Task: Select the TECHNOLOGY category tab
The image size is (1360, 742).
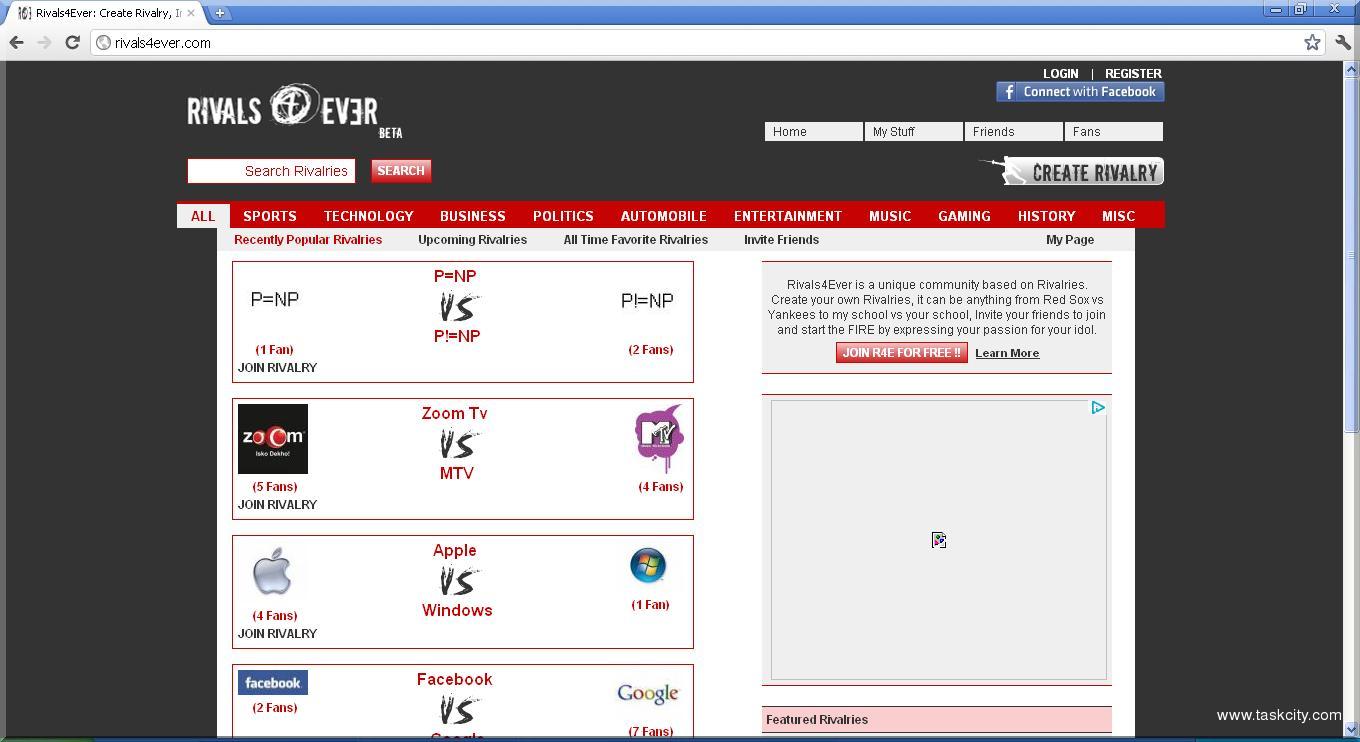Action: [x=368, y=216]
